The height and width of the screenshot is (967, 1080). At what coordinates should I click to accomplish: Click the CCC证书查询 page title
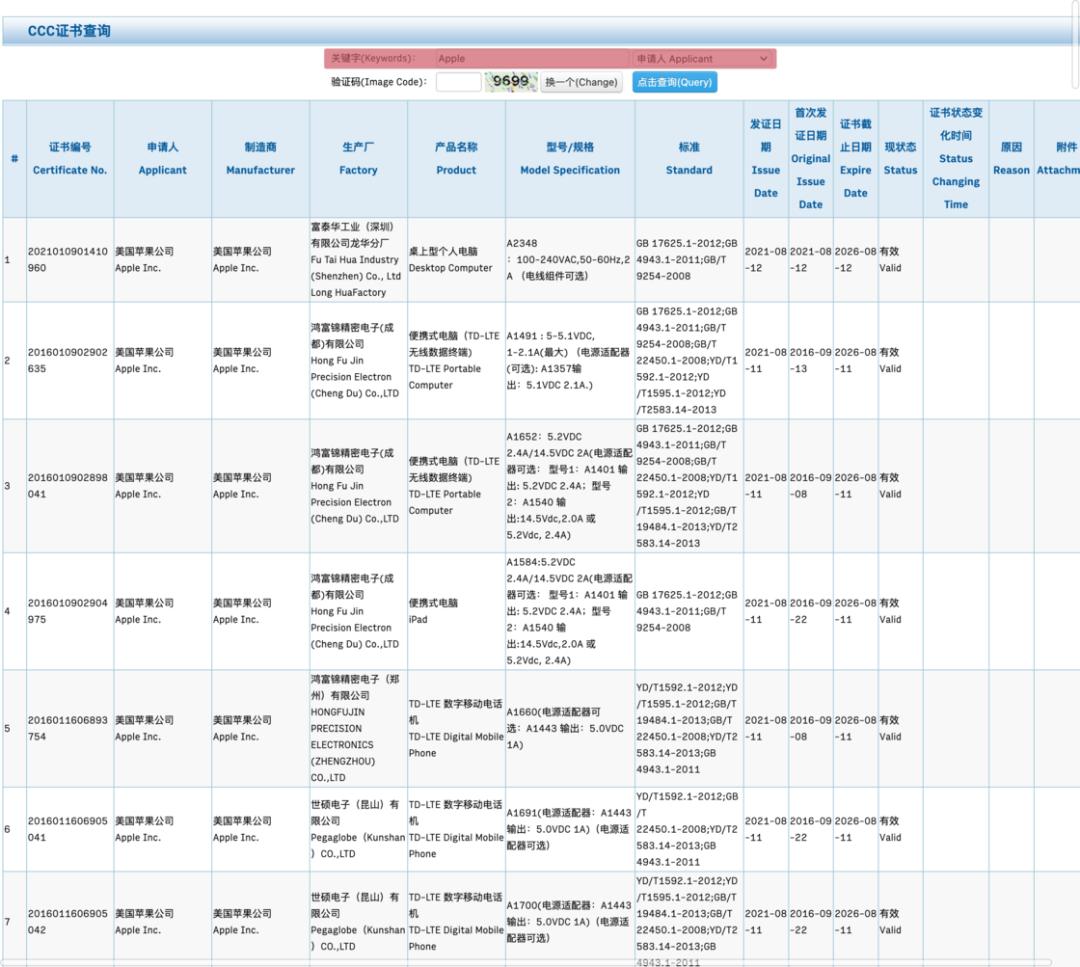tap(69, 31)
